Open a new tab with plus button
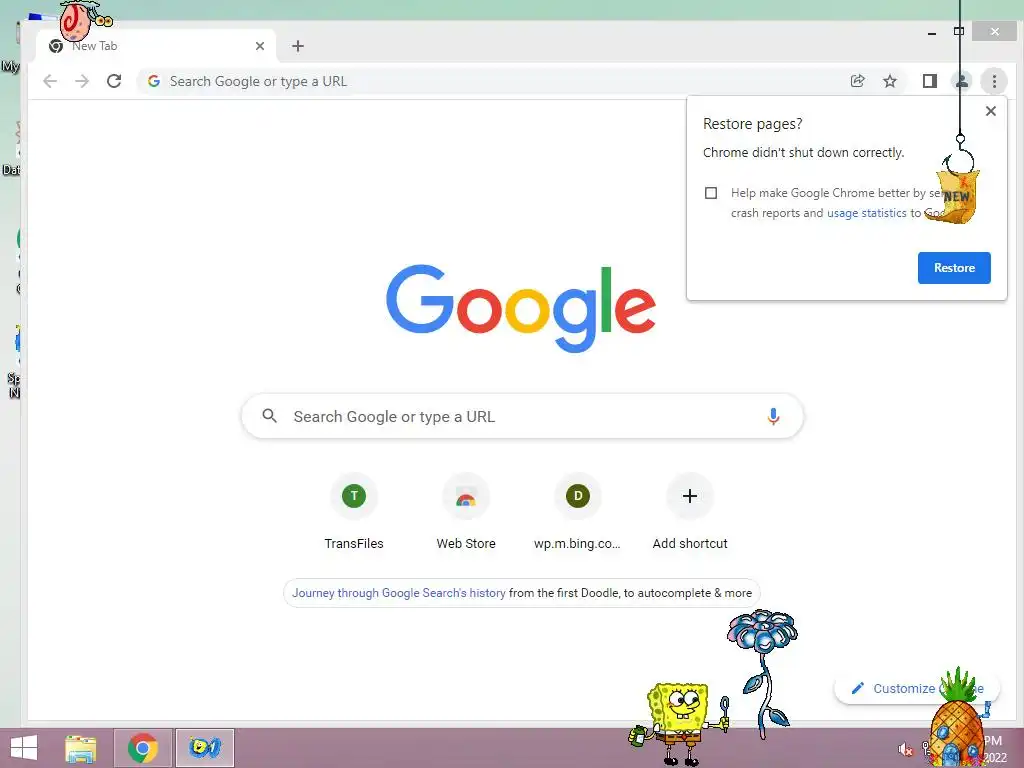The width and height of the screenshot is (1024, 768). coord(298,46)
